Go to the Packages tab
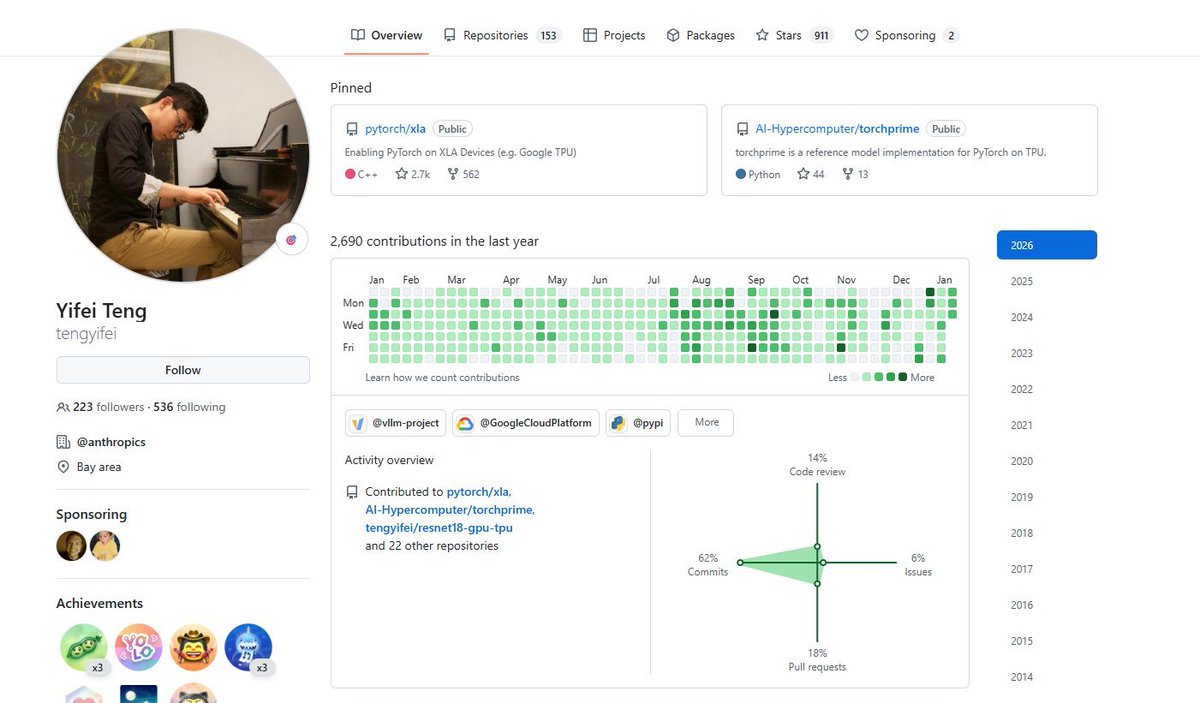Image resolution: width=1200 pixels, height=703 pixels. tap(700, 35)
